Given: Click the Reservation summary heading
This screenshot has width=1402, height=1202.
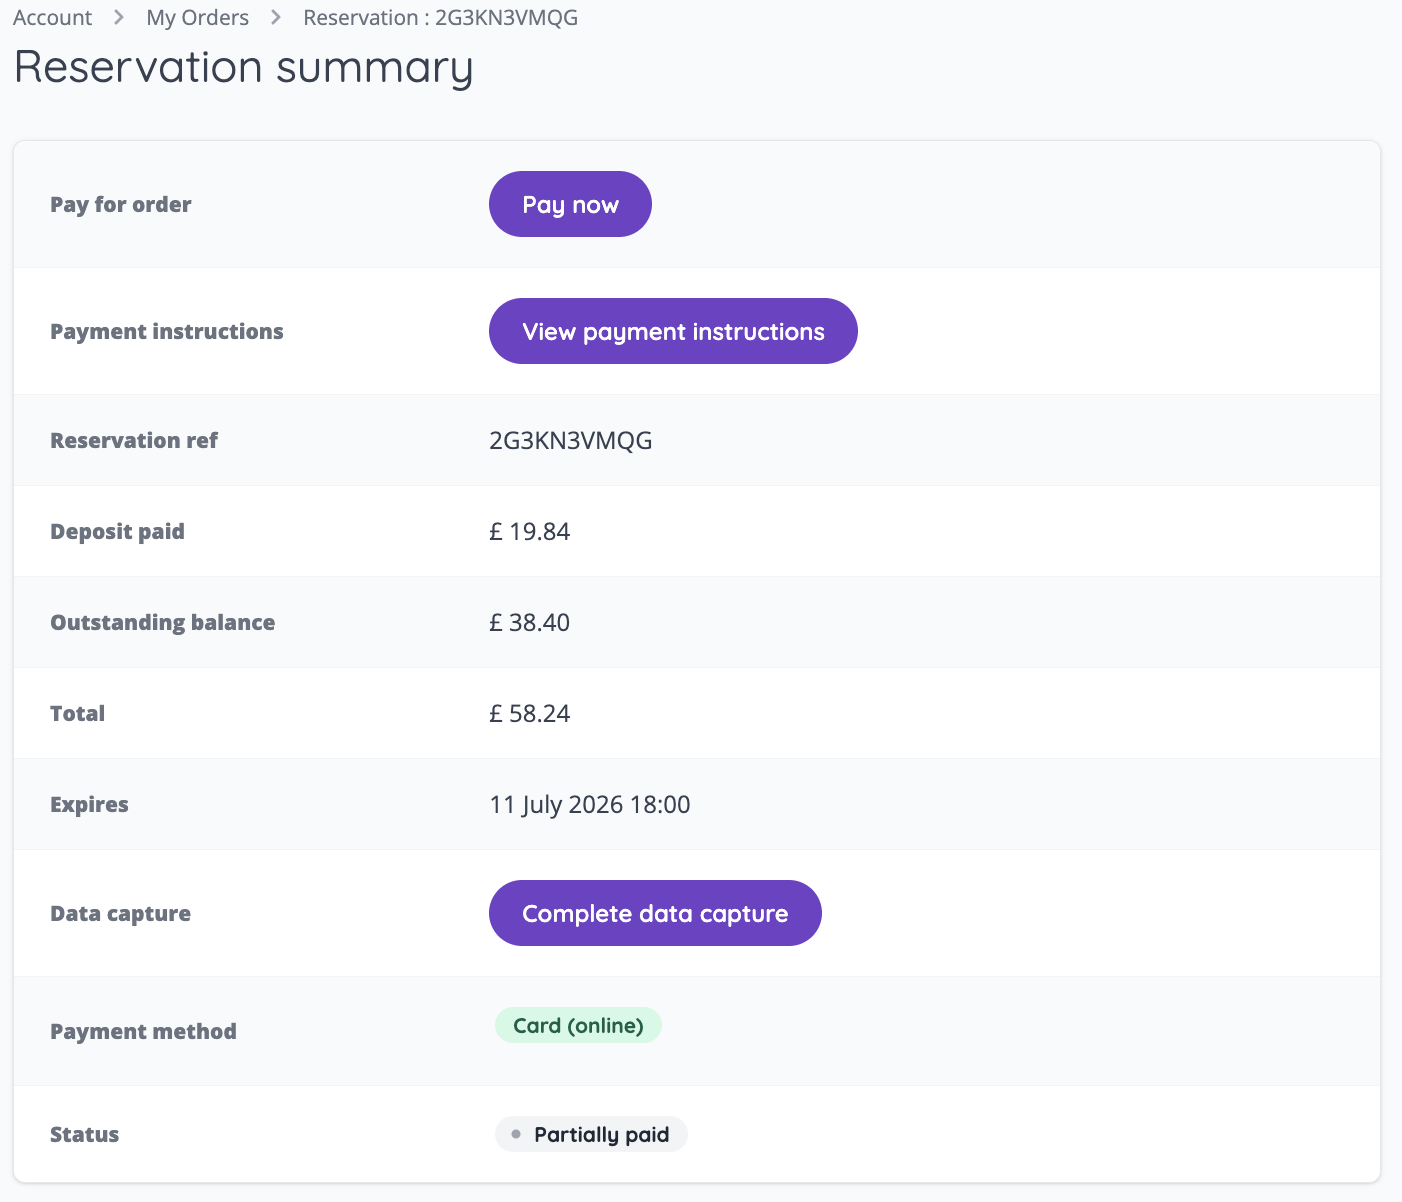Looking at the screenshot, I should click(243, 68).
